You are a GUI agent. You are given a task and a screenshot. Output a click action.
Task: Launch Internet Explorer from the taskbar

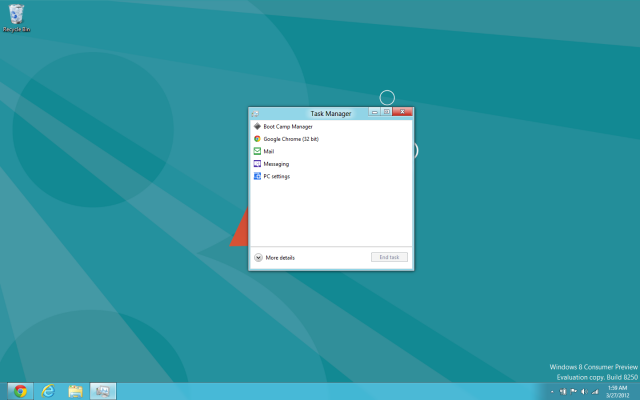pyautogui.click(x=47, y=390)
